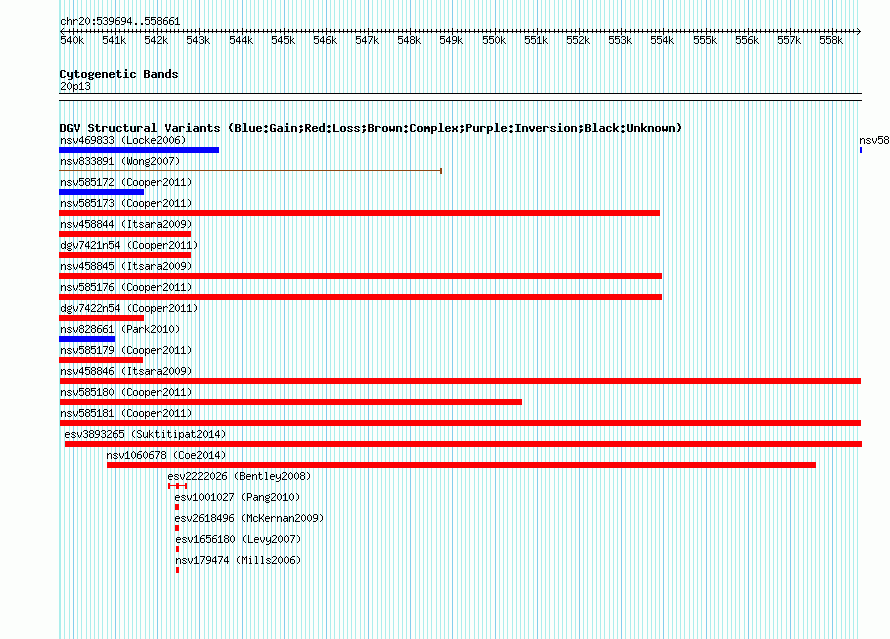Click nsv1060678 (Coe2014) variant label

pos(166,455)
